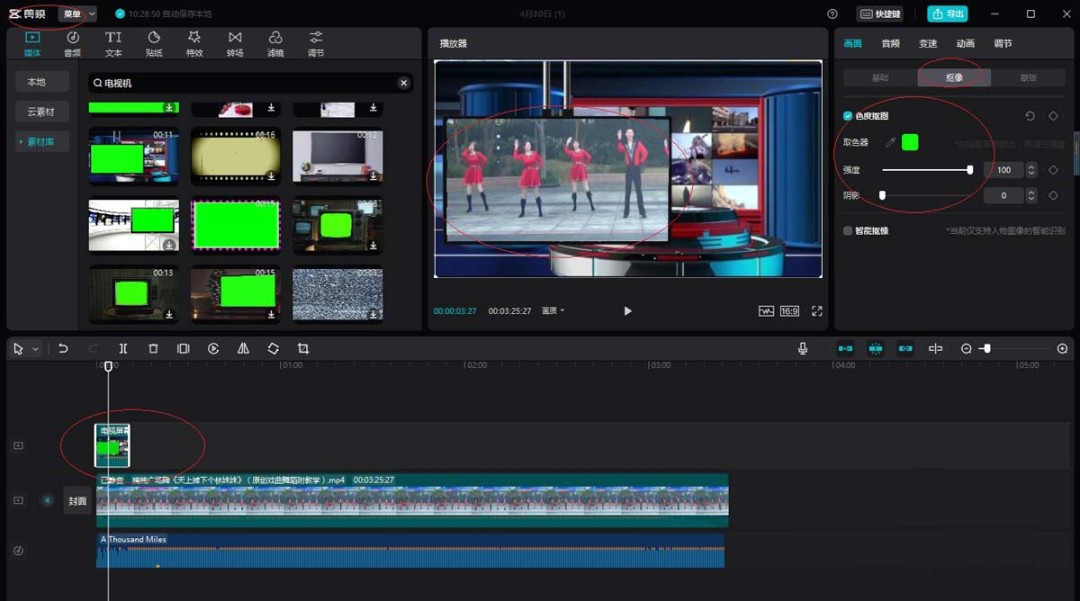Viewport: 1080px width, 601px height.
Task: Click the delete trash icon in timeline toolbar
Action: tap(153, 349)
